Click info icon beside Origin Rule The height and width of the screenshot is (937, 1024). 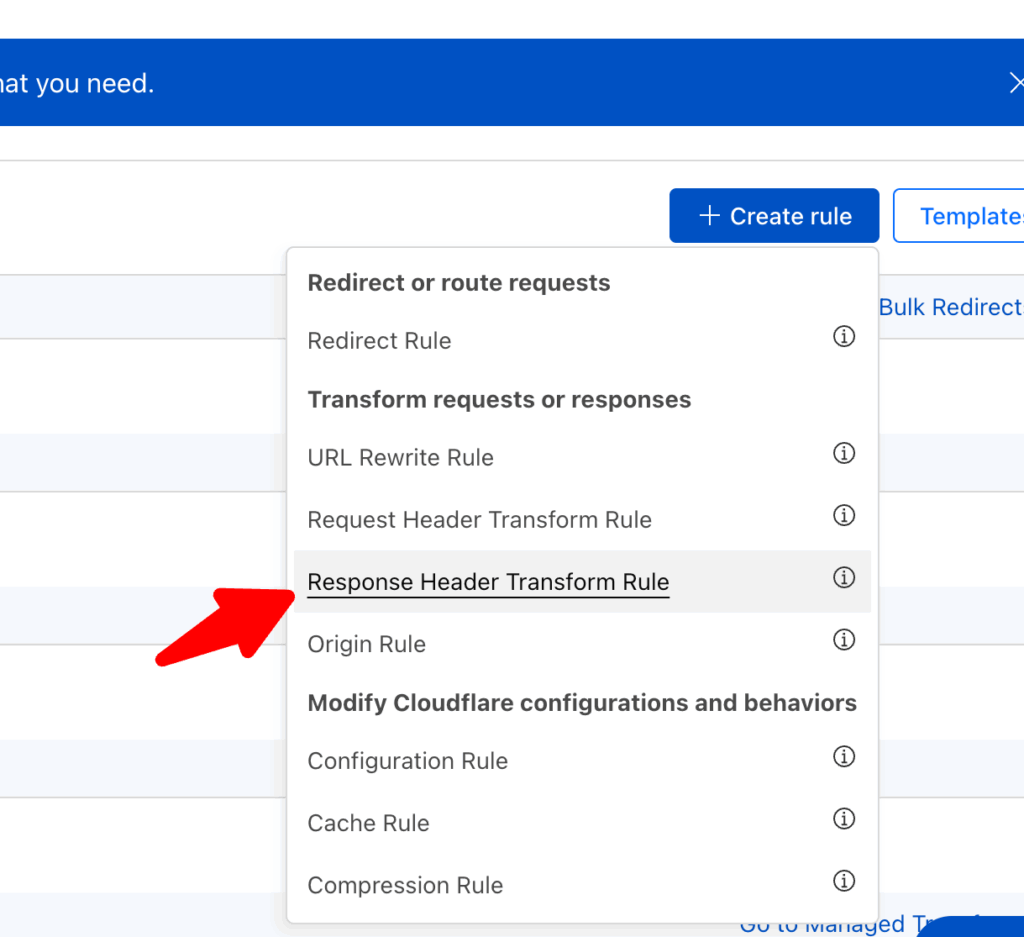(844, 639)
